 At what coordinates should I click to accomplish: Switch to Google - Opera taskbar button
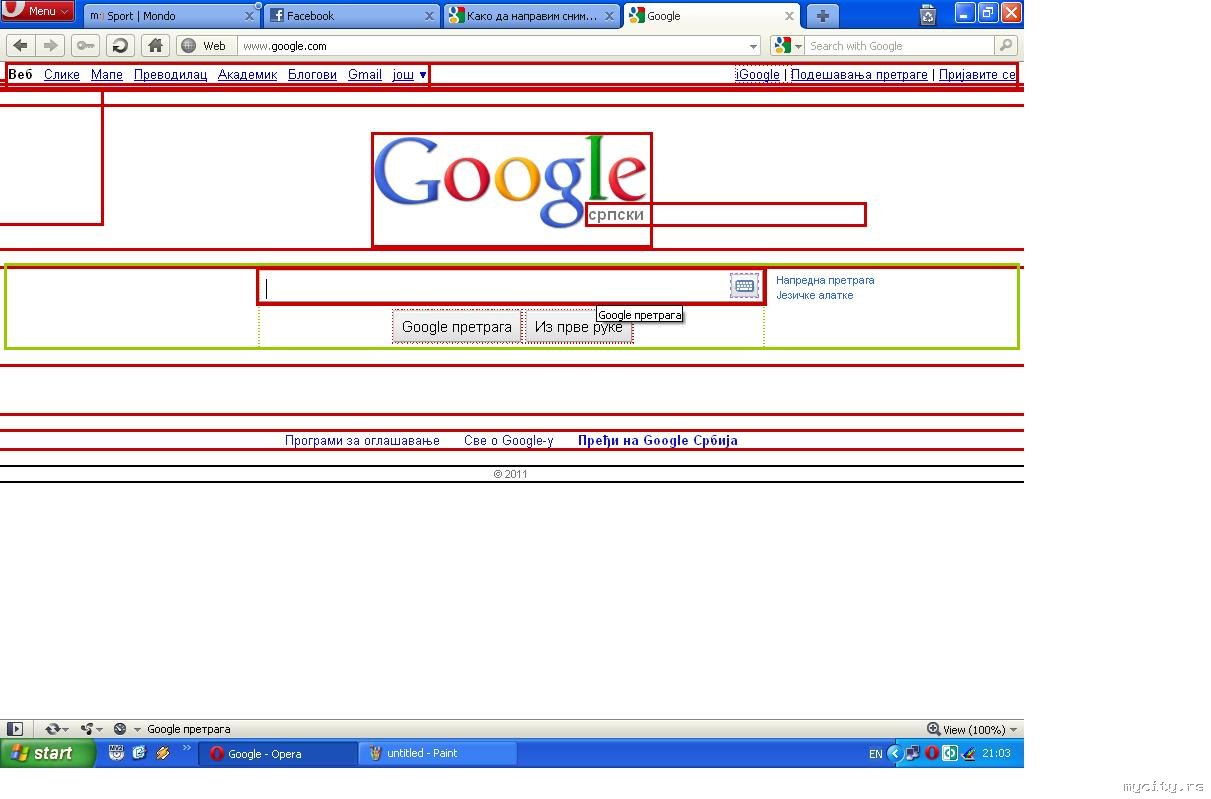pos(278,754)
